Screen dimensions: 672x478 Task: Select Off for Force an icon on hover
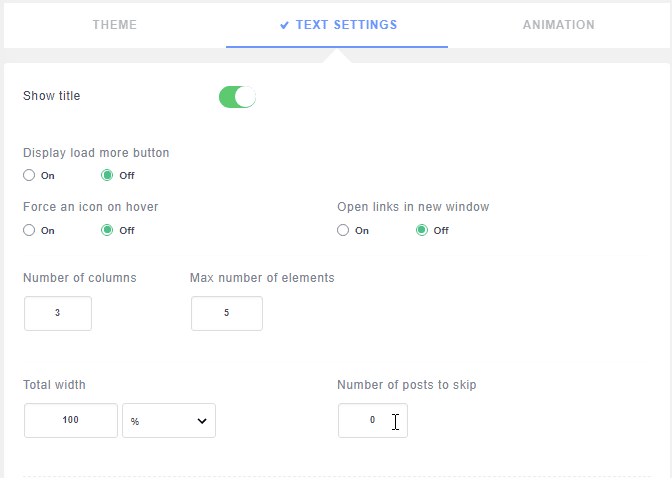pos(108,230)
